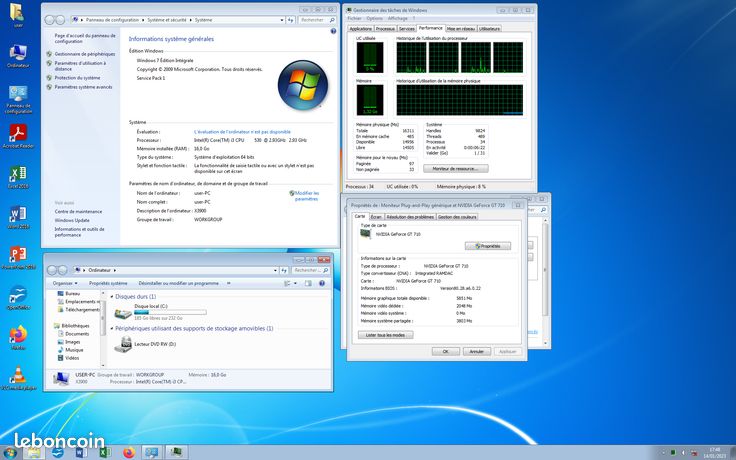This screenshot has height=460, width=736.
Task: Click the help icon in the Ordinateur toolbar
Action: 322,284
